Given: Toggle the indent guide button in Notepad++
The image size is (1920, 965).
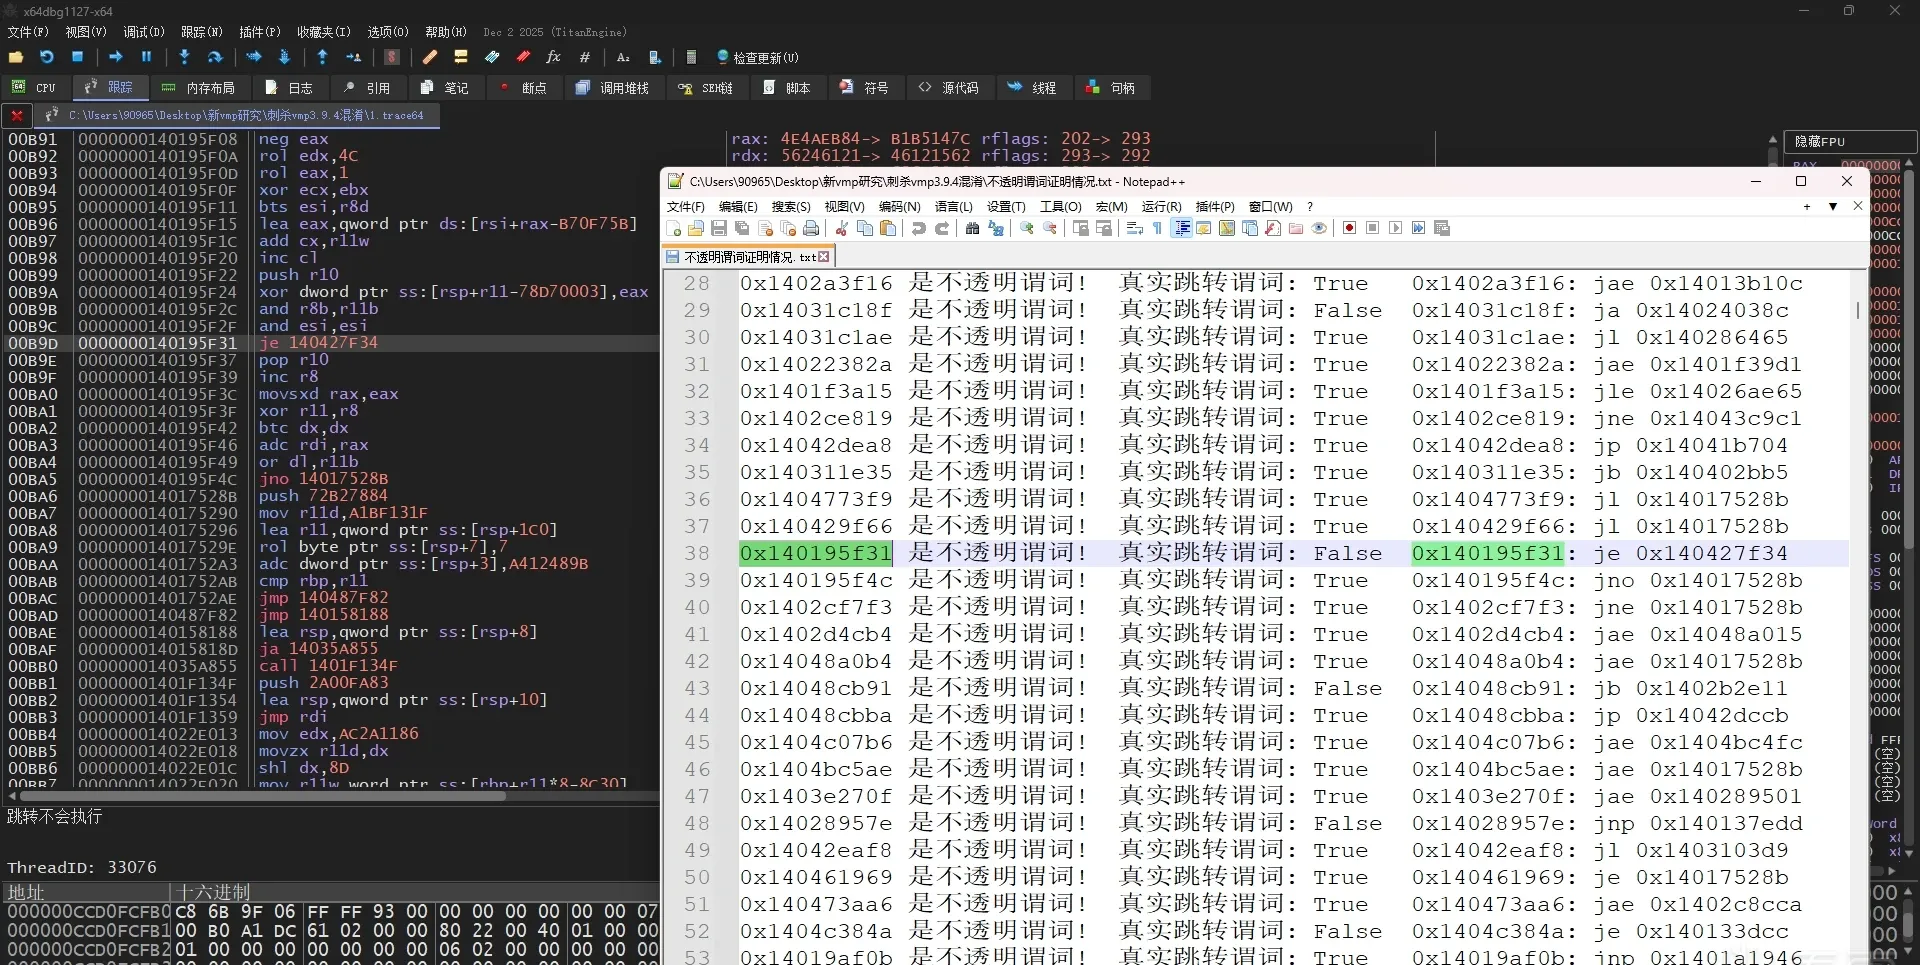Looking at the screenshot, I should (x=1182, y=228).
